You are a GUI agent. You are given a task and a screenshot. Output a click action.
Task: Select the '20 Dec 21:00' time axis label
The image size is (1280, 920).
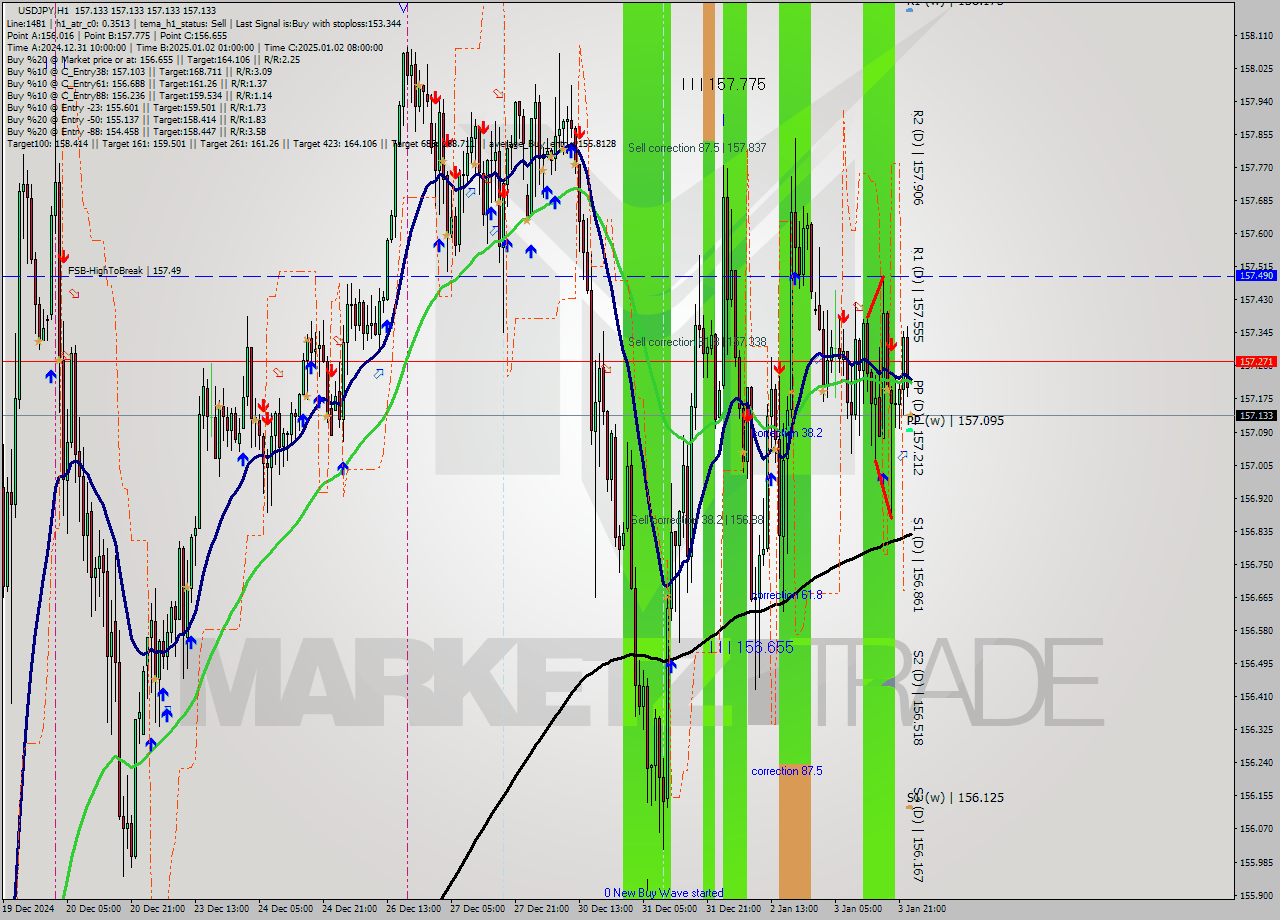[156, 909]
